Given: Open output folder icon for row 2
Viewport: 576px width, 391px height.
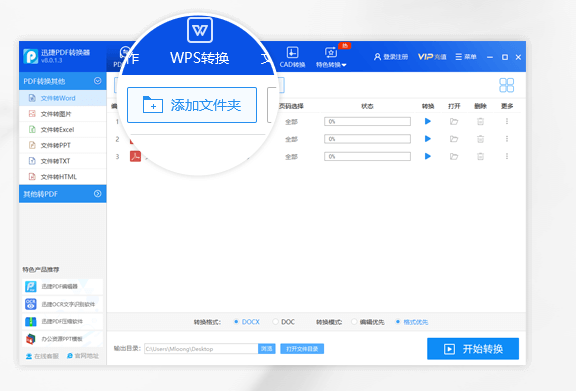Looking at the screenshot, I should pyautogui.click(x=454, y=139).
